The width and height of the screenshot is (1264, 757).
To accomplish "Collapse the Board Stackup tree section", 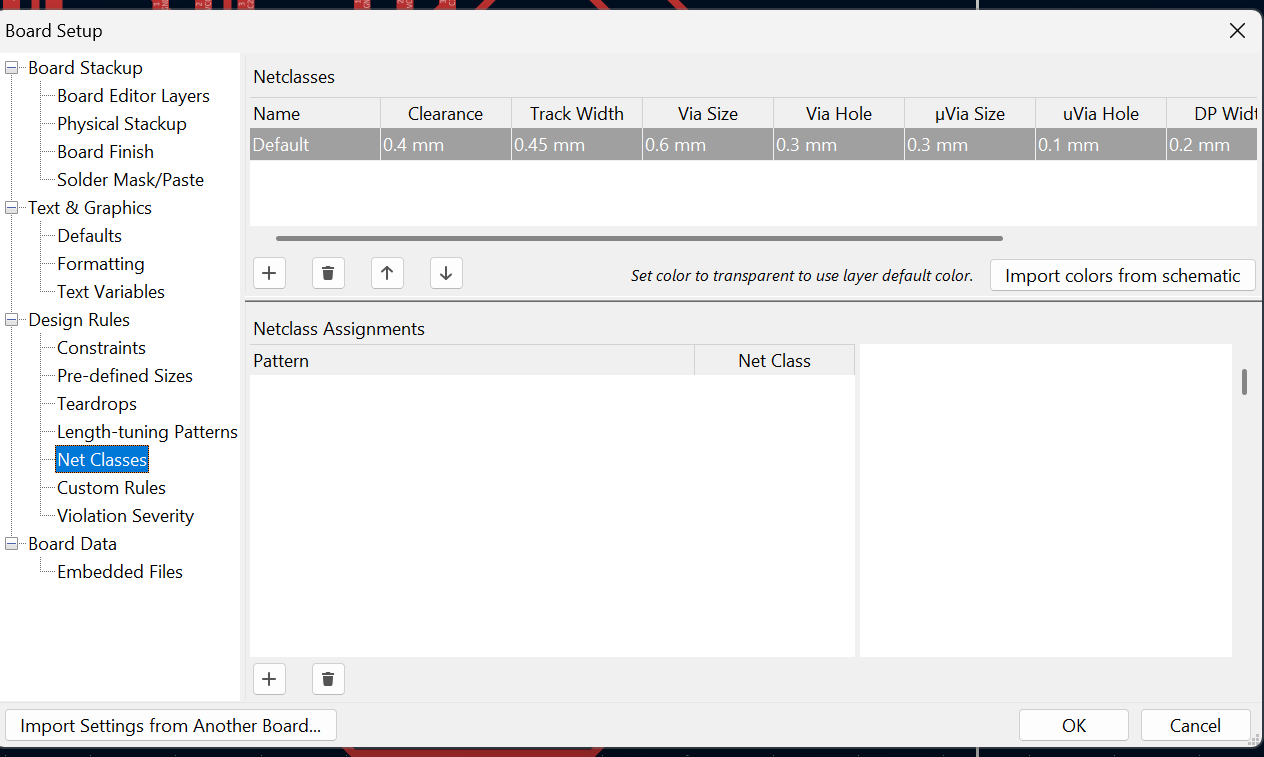I will [10, 67].
